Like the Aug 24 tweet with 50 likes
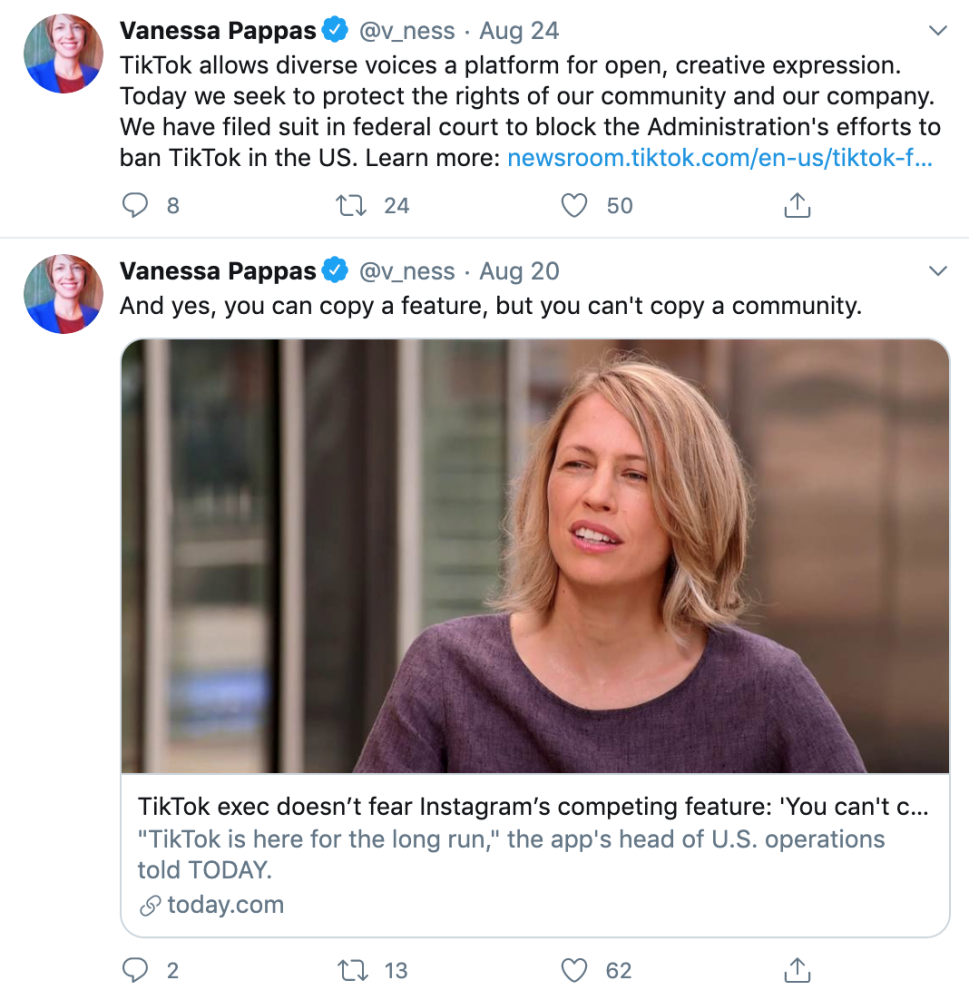Viewport: 969px width, 1000px height. point(574,206)
